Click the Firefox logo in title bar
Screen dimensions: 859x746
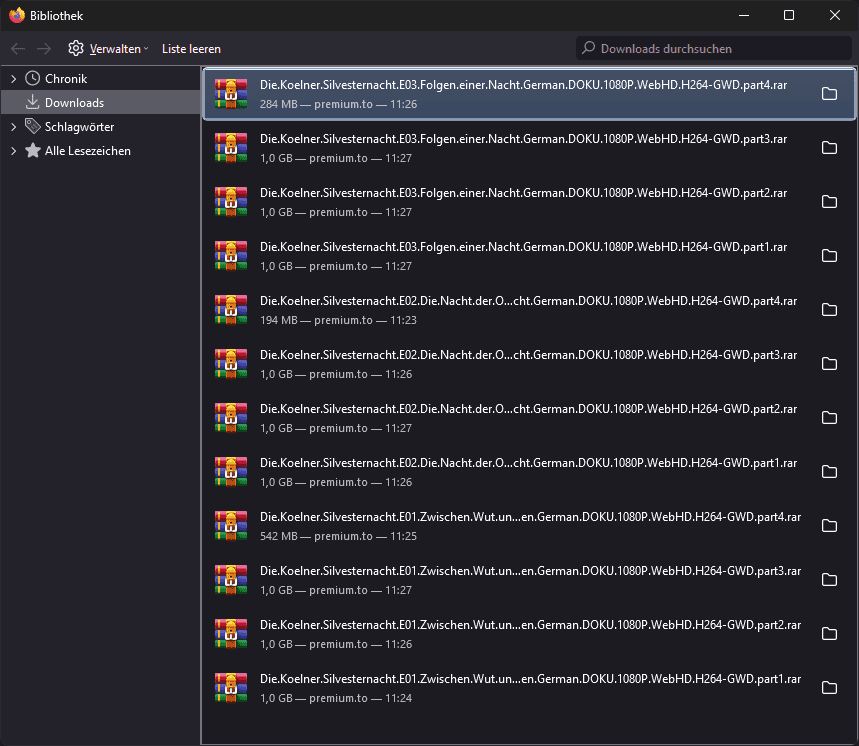16,15
